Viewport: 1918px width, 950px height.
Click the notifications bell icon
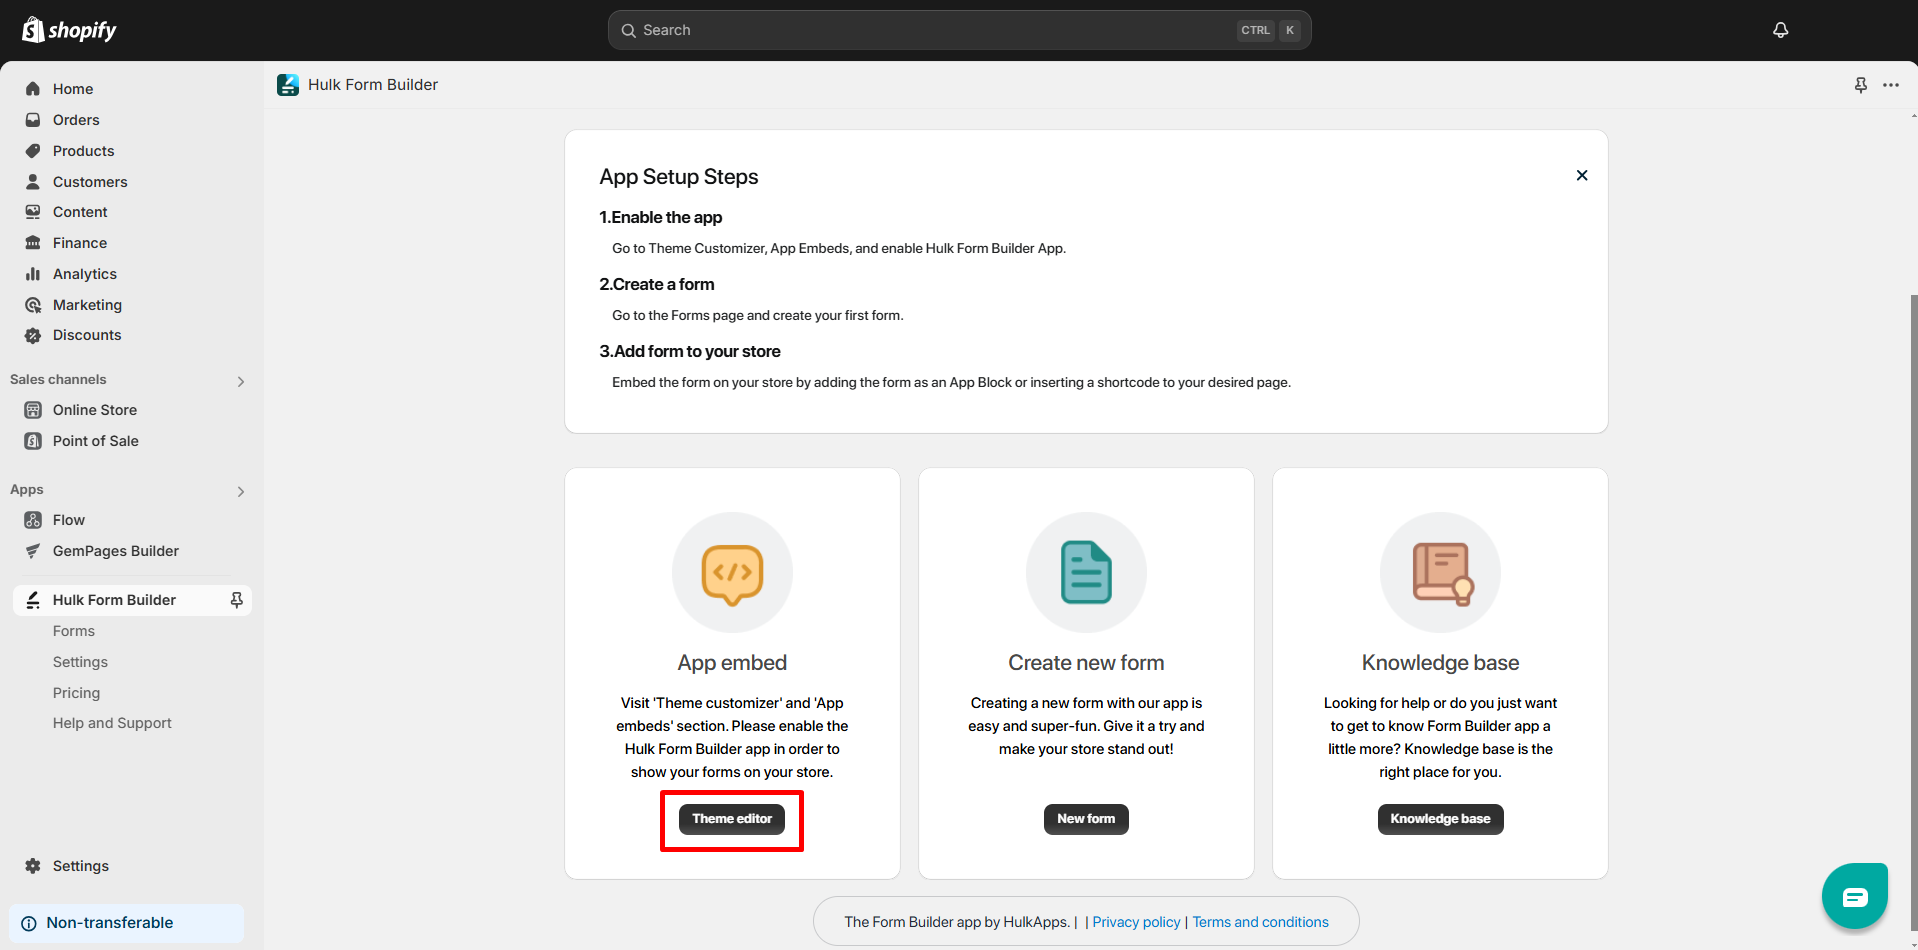tap(1780, 30)
